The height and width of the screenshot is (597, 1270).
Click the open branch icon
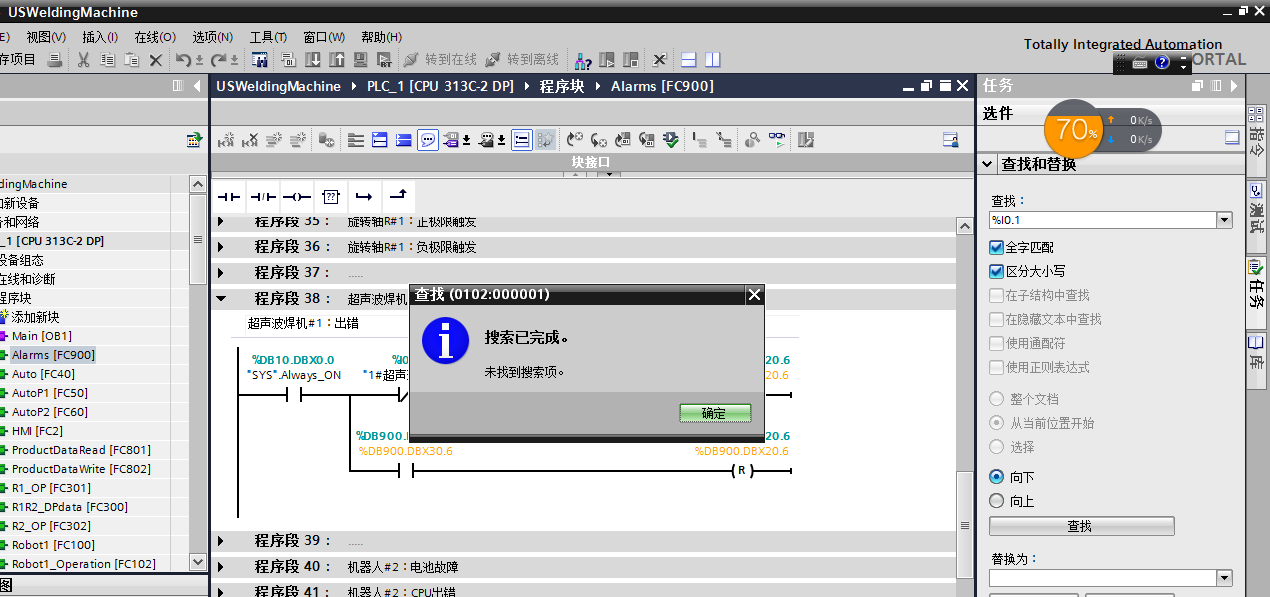pyautogui.click(x=364, y=197)
